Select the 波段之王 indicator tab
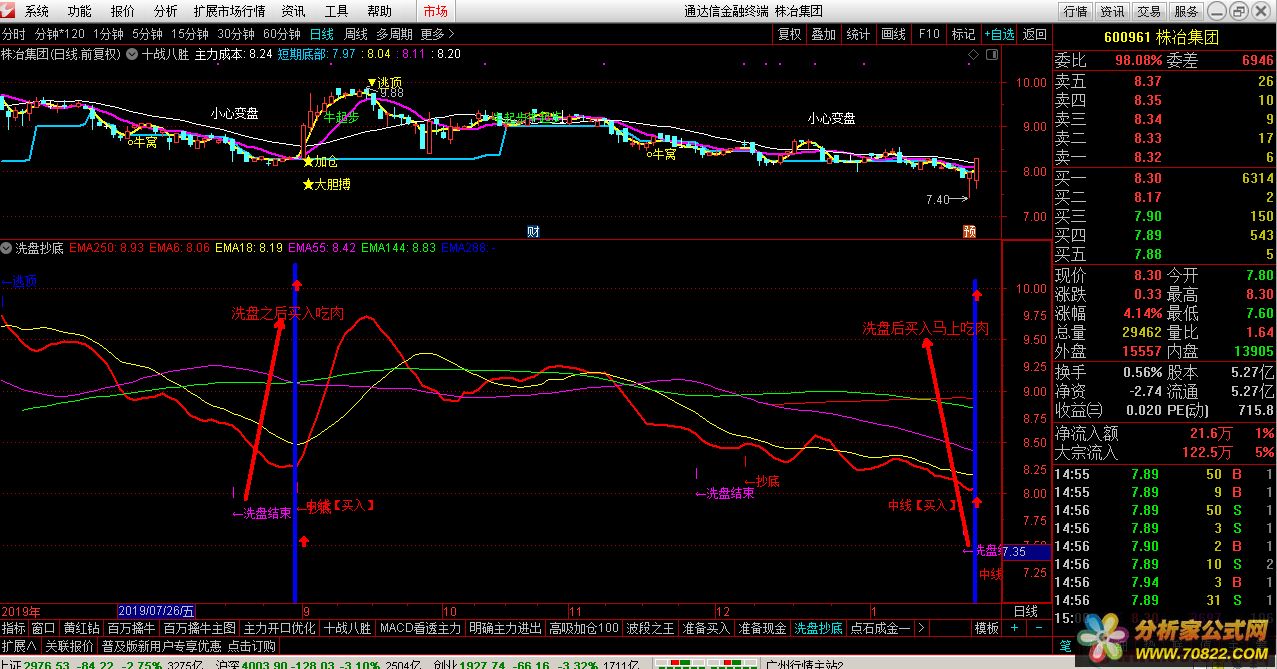Viewport: 1277px width, 669px height. [x=651, y=628]
